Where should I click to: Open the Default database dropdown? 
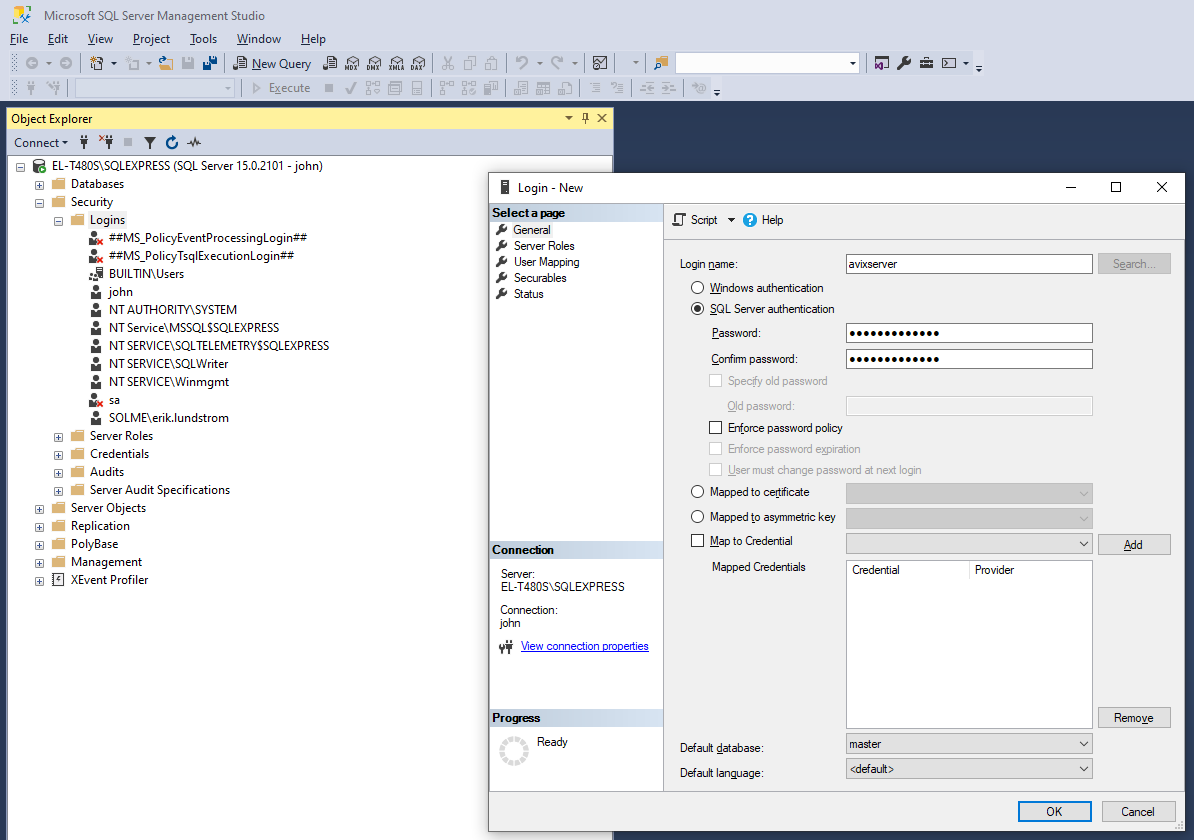click(968, 744)
